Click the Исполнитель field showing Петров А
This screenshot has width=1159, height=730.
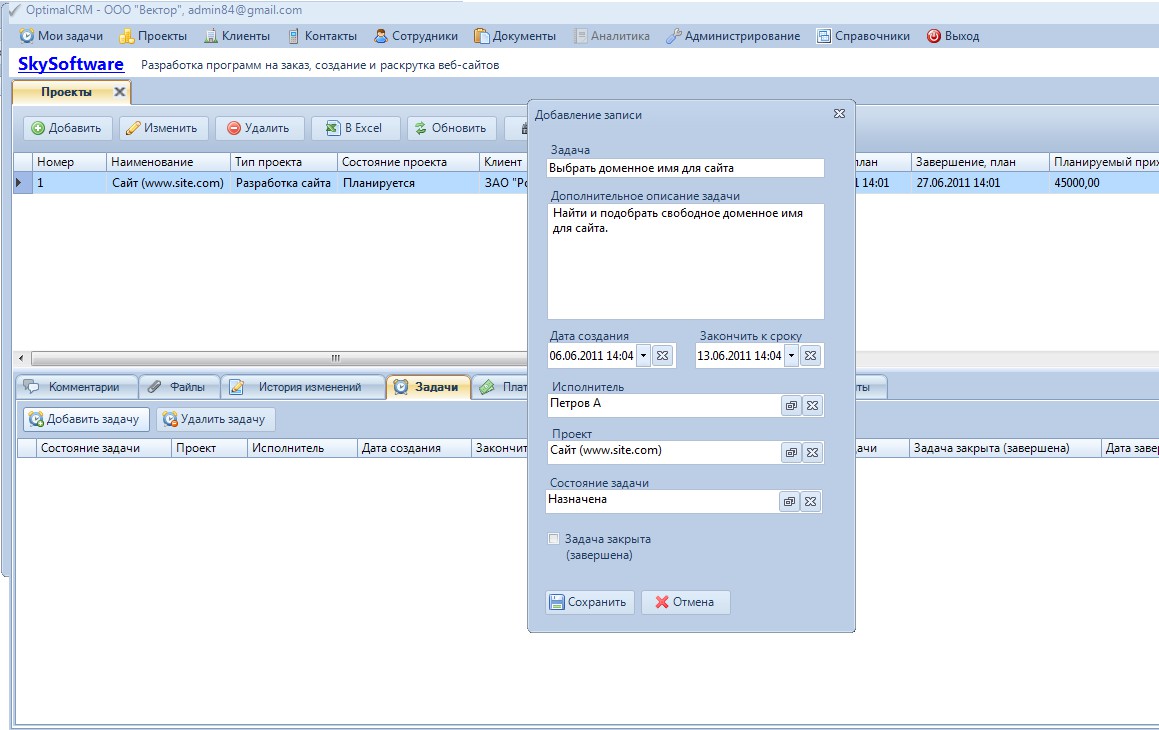point(664,405)
